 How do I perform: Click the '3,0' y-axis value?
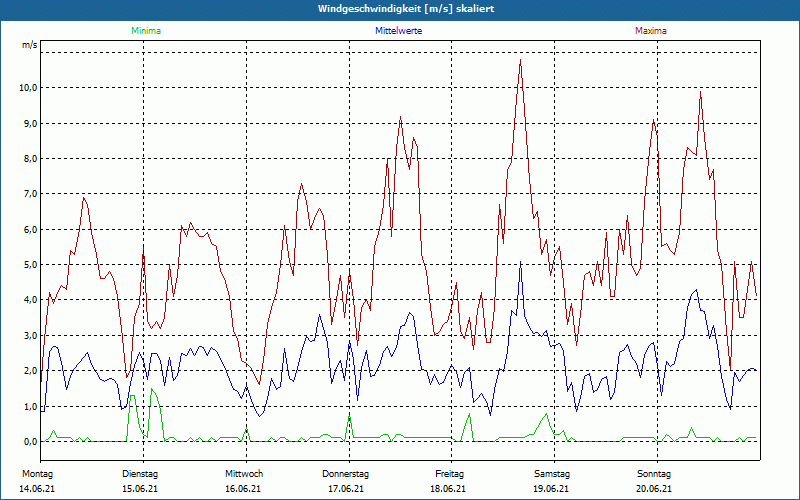(31, 336)
